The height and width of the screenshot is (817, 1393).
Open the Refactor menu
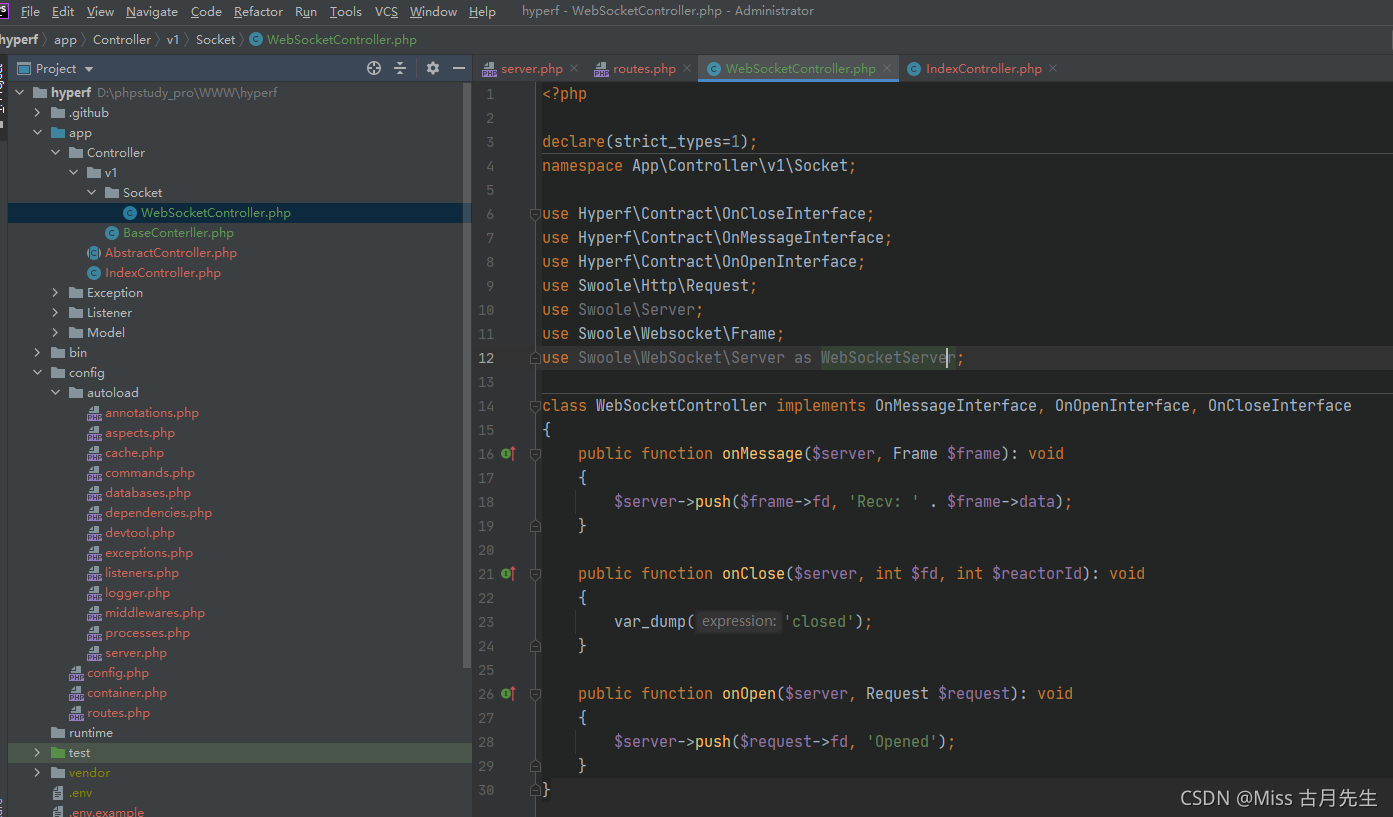258,11
